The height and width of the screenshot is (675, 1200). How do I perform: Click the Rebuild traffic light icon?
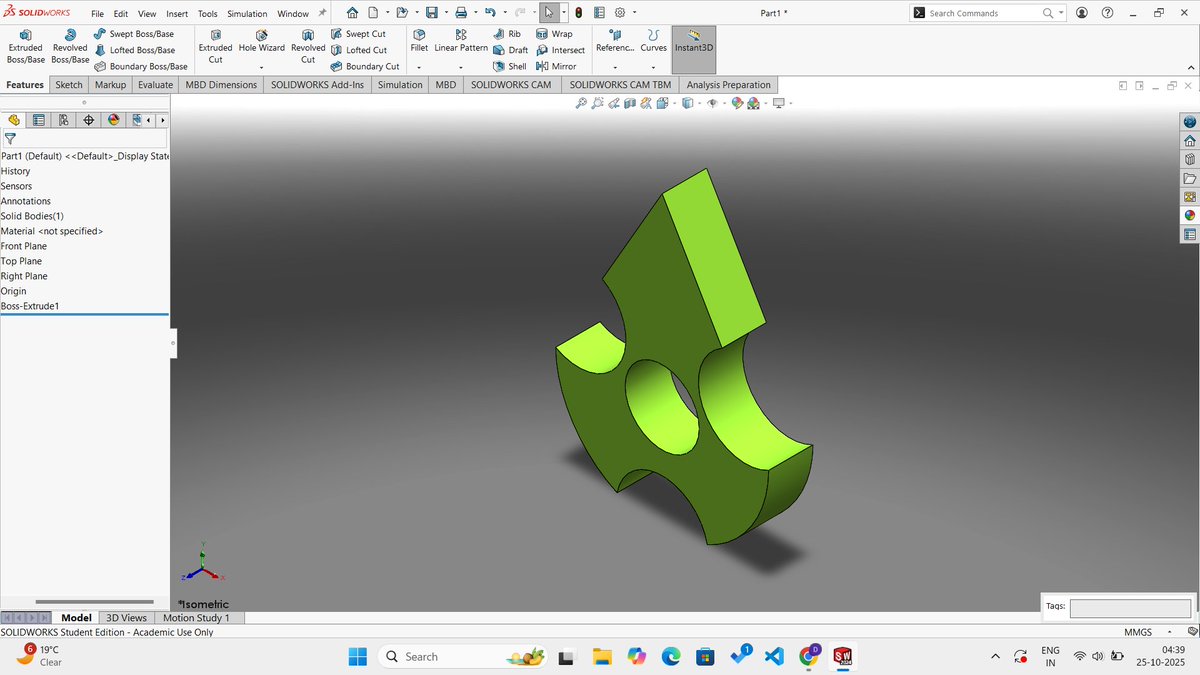(578, 13)
